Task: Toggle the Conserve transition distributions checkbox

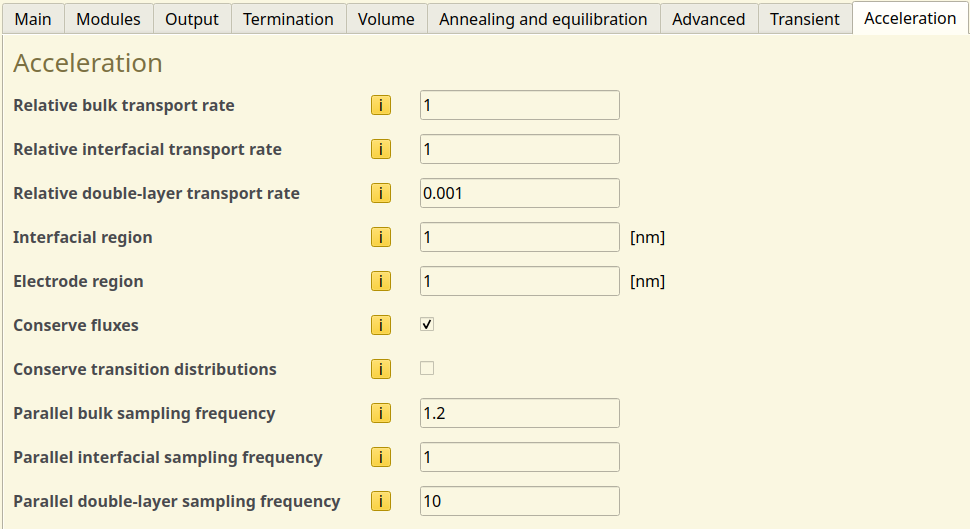Action: (x=427, y=369)
